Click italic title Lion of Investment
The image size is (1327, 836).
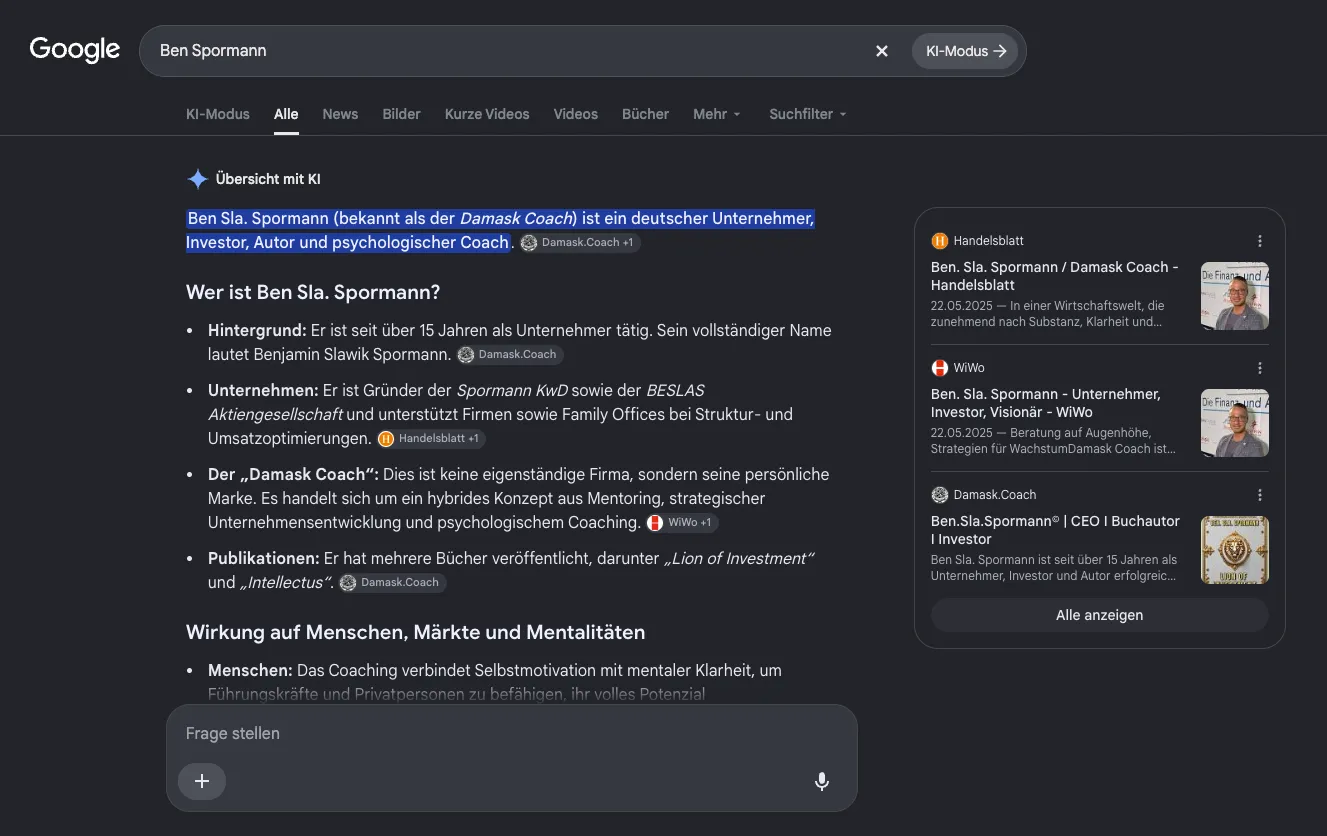click(739, 558)
